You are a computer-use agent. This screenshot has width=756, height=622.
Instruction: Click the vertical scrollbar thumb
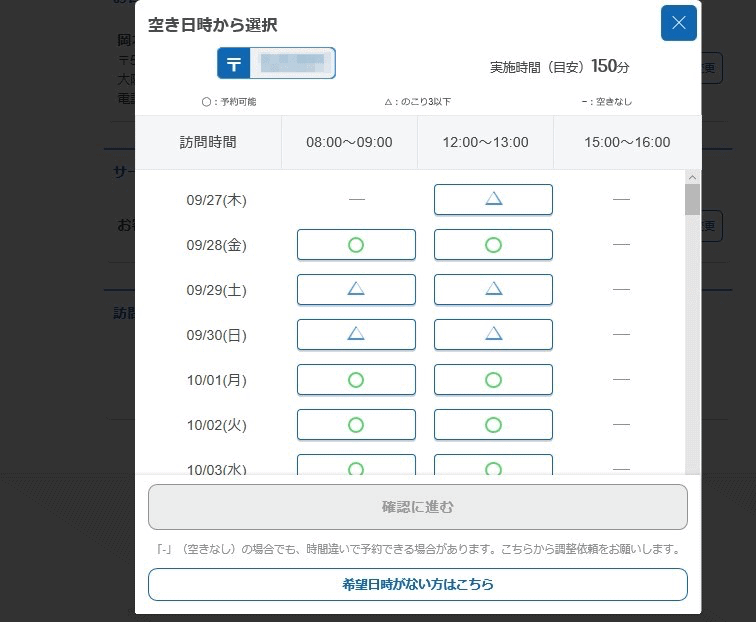coord(692,200)
